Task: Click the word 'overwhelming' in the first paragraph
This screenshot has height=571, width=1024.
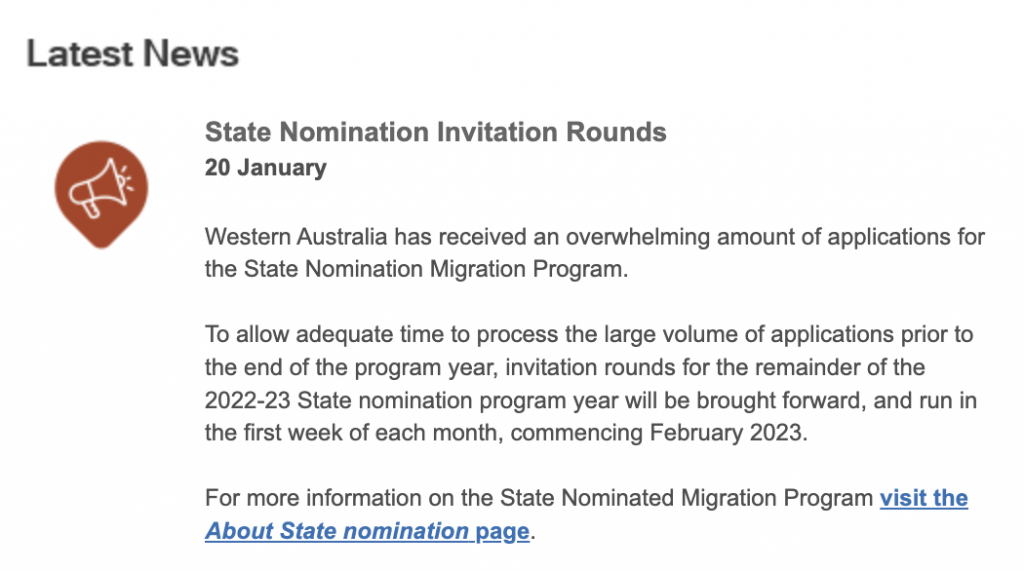Action: coord(635,238)
